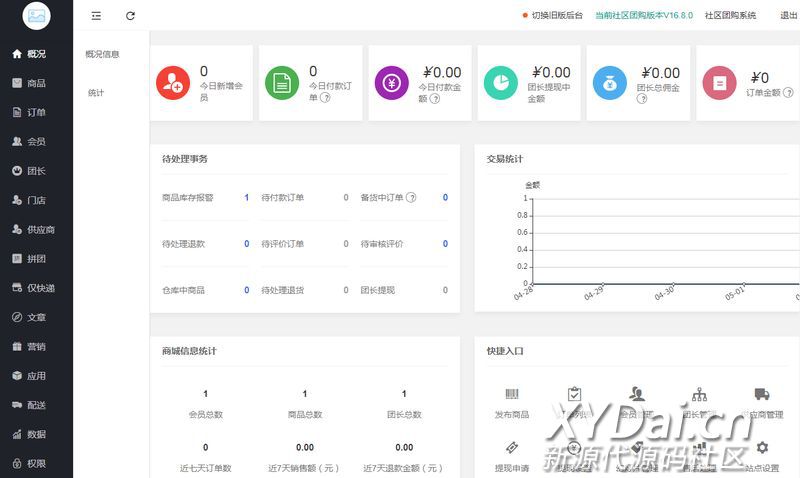The image size is (800, 478).
Task: Open 订单 menu in sidebar
Action: [x=36, y=112]
